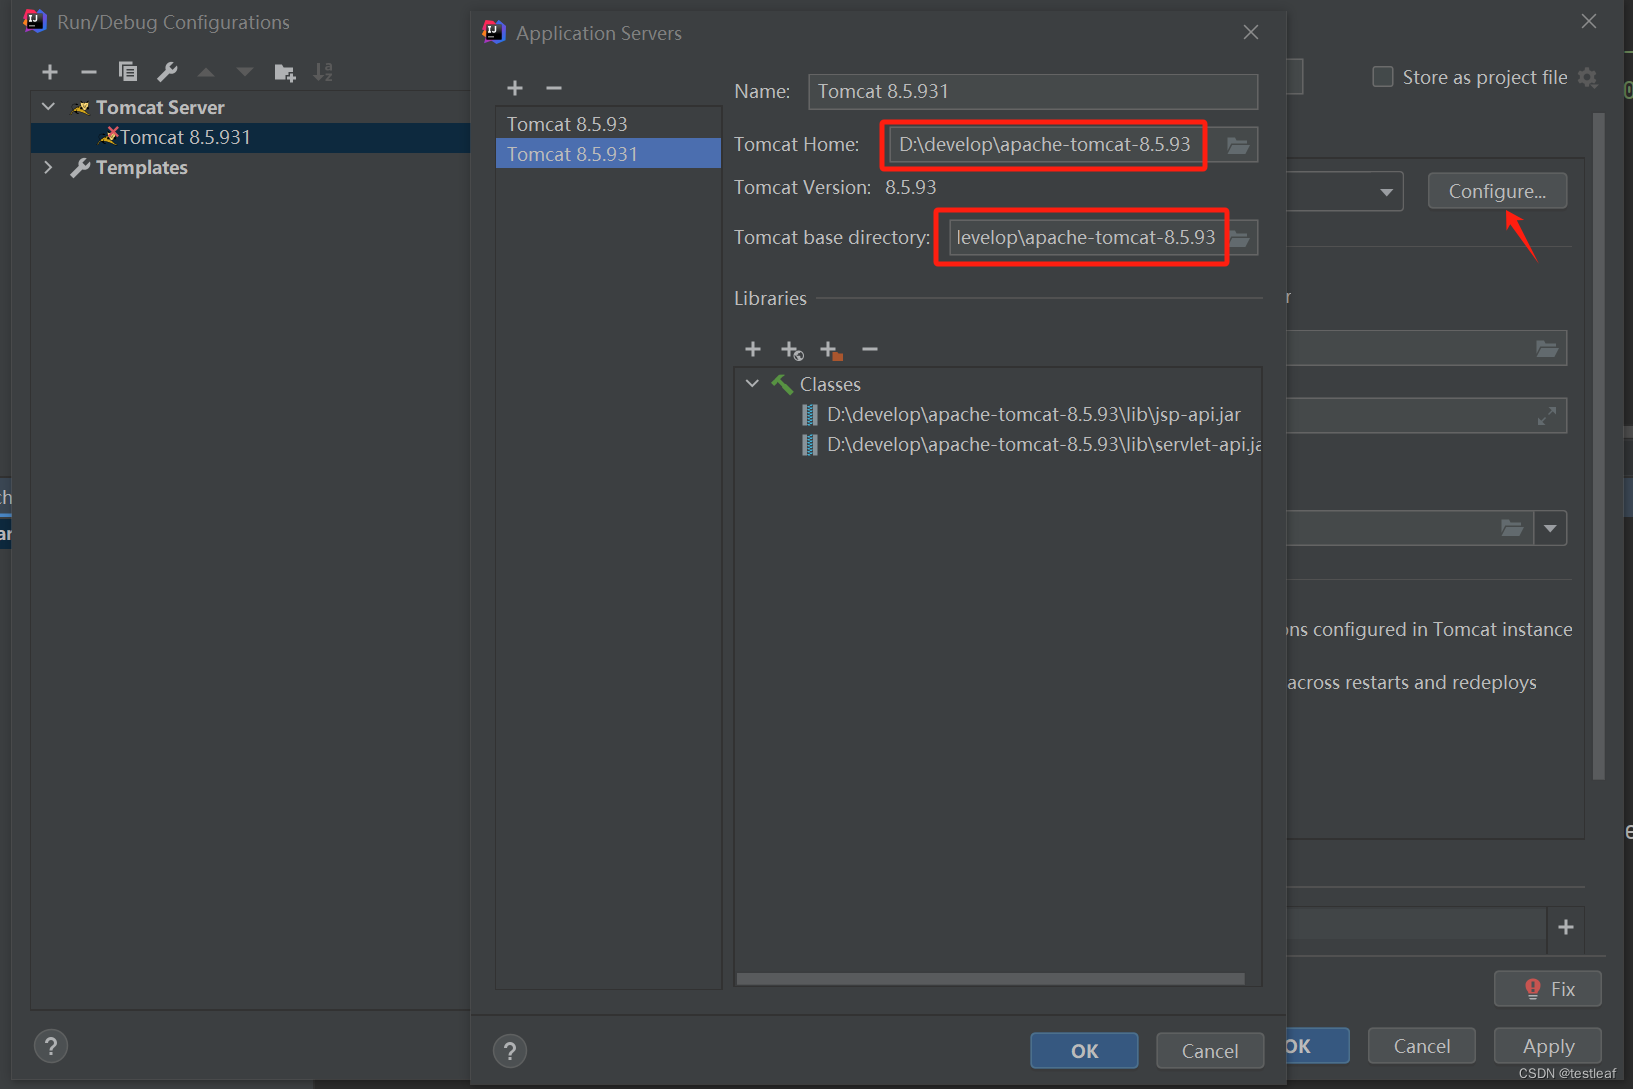The image size is (1633, 1089).
Task: Remove the selected application server
Action: click(x=554, y=88)
